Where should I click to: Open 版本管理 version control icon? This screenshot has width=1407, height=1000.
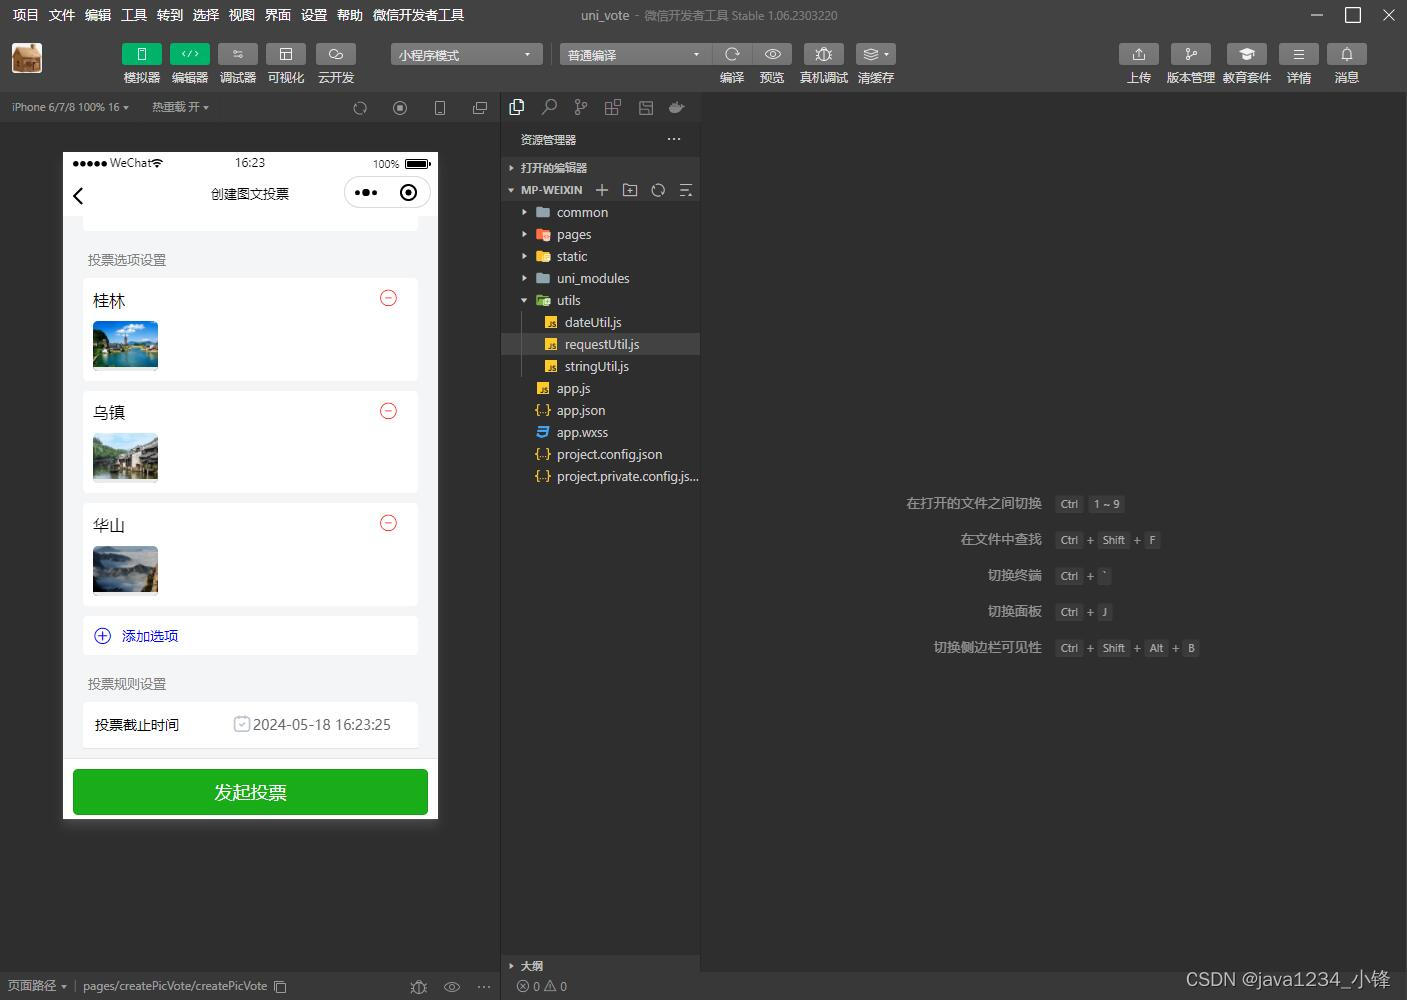1190,54
